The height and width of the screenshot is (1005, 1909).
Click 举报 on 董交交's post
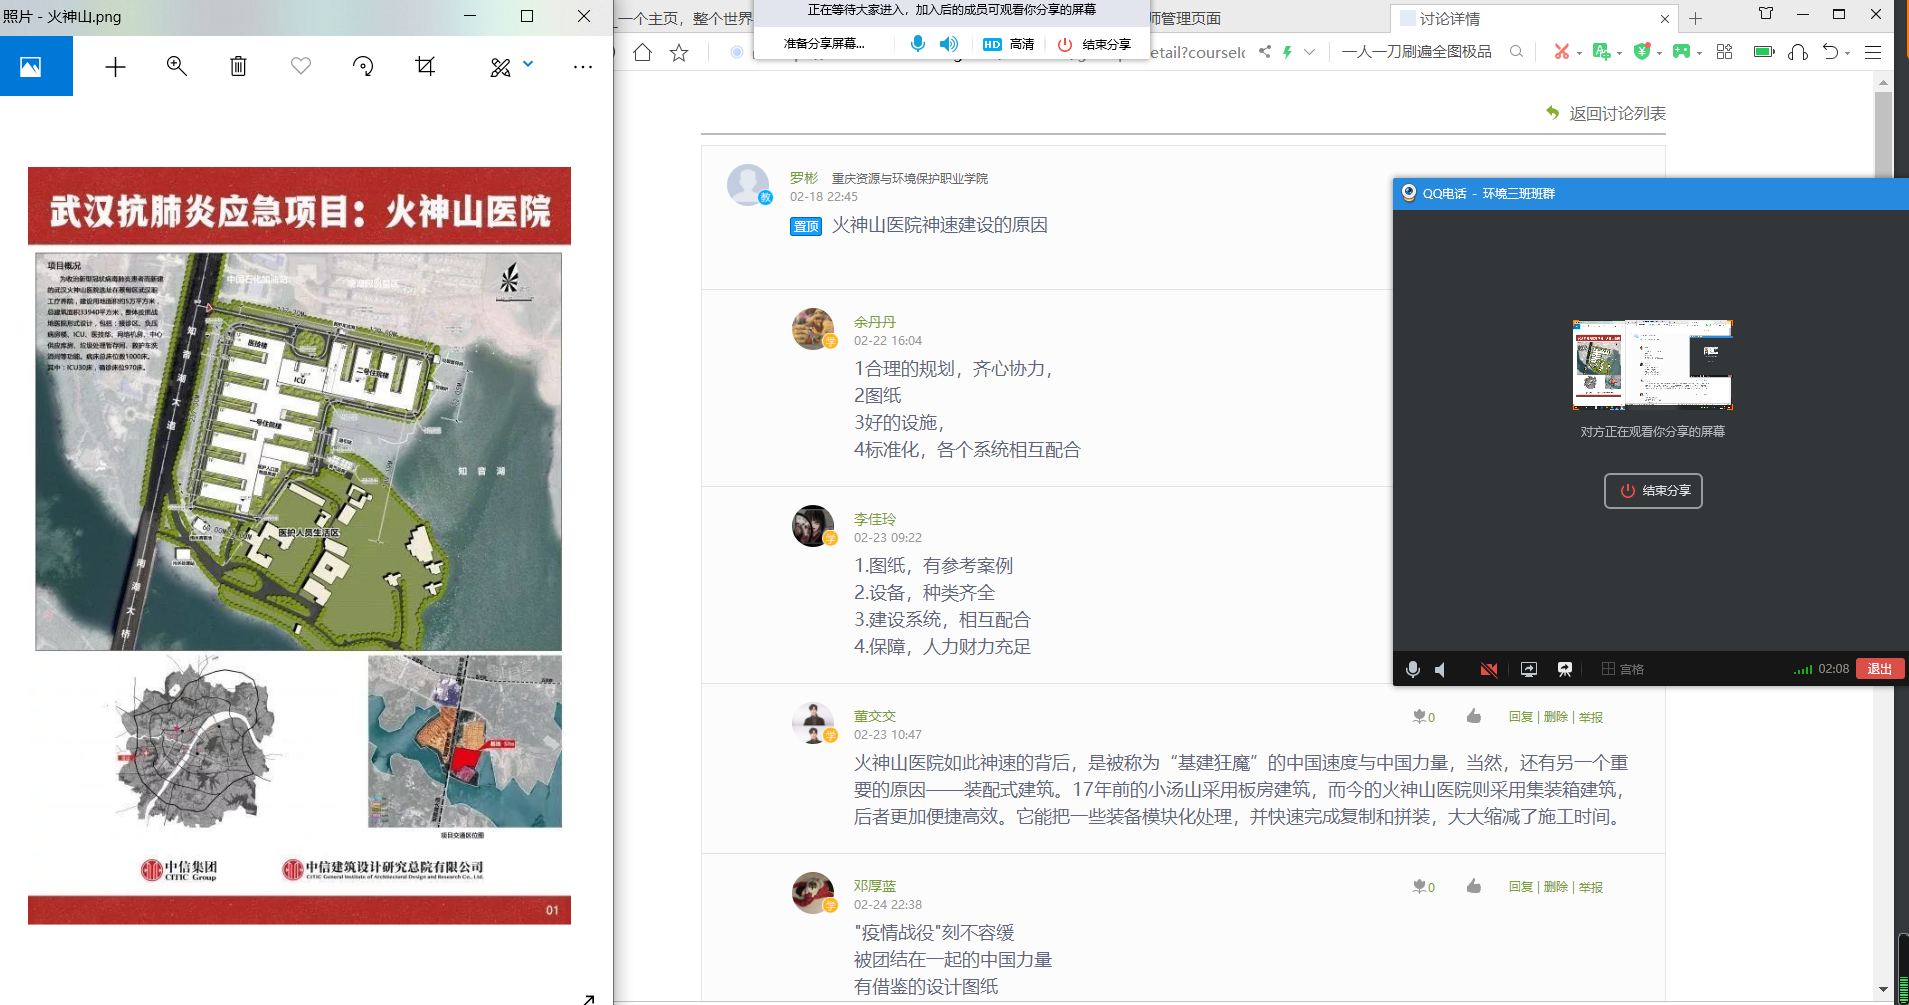(1591, 717)
